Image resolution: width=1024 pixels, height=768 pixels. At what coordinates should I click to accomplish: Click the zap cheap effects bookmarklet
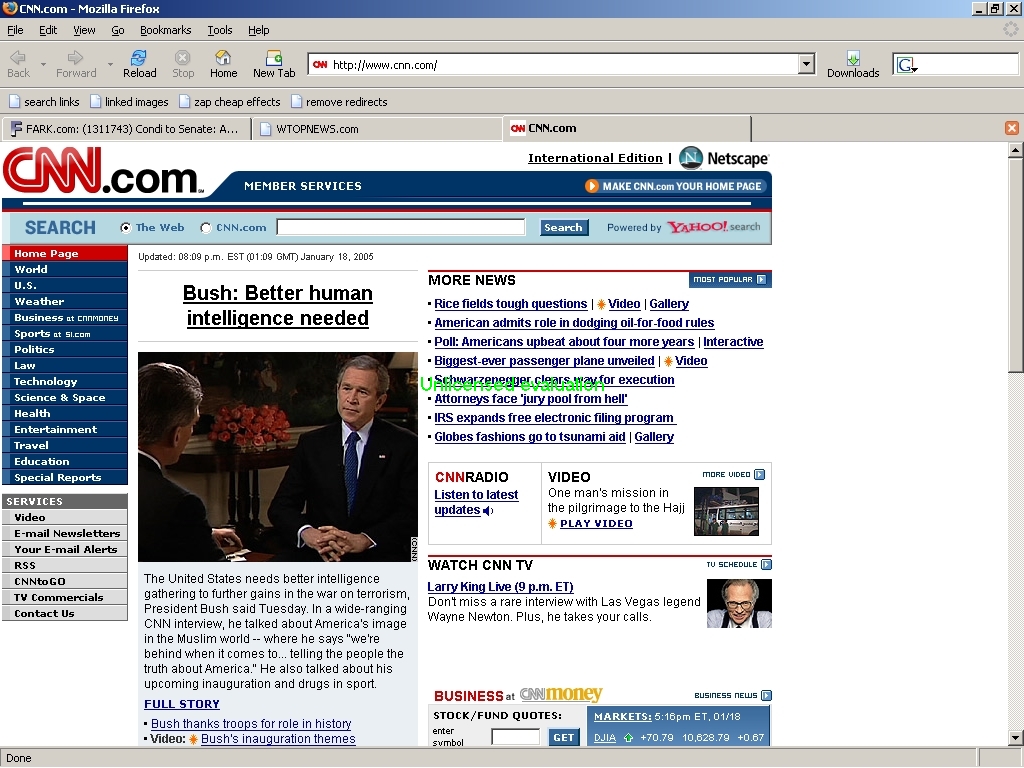(x=229, y=102)
